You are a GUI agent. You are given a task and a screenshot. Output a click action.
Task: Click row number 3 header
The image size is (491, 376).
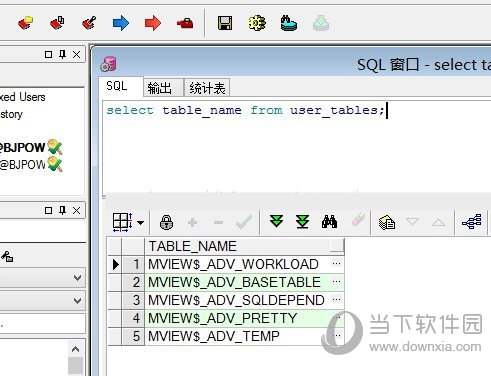pos(133,300)
